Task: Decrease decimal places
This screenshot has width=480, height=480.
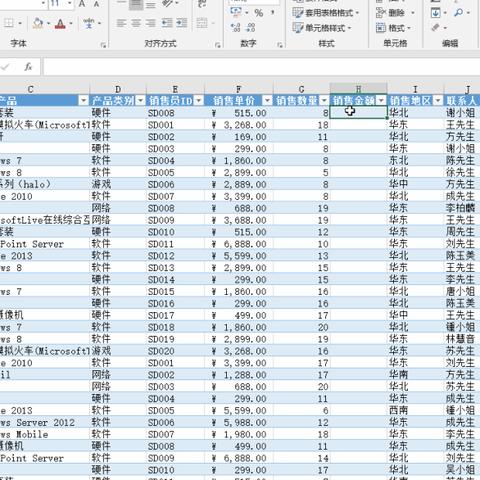Action: (250, 27)
